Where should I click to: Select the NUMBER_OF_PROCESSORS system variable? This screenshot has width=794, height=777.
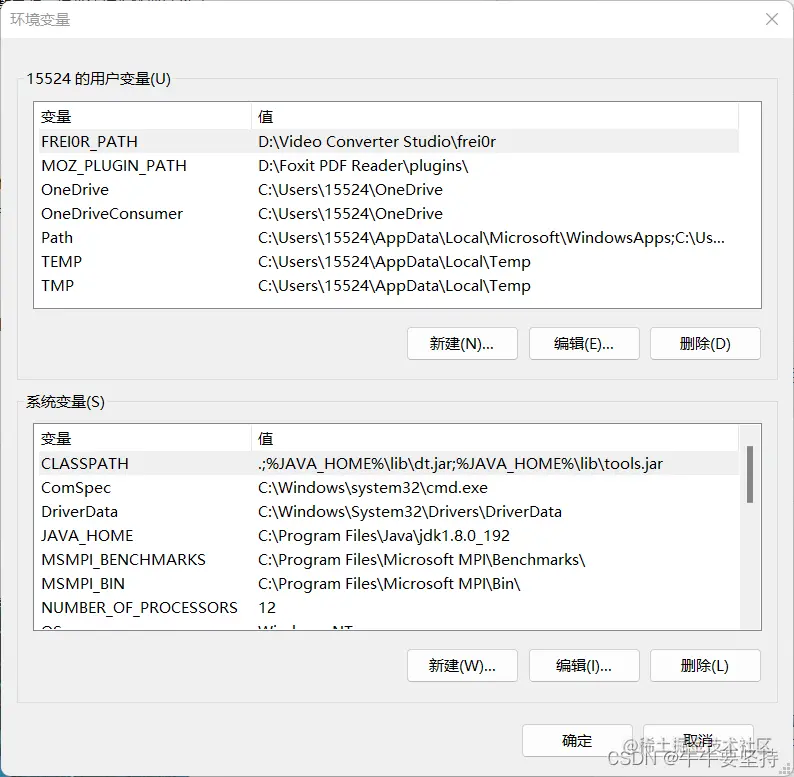click(388, 608)
